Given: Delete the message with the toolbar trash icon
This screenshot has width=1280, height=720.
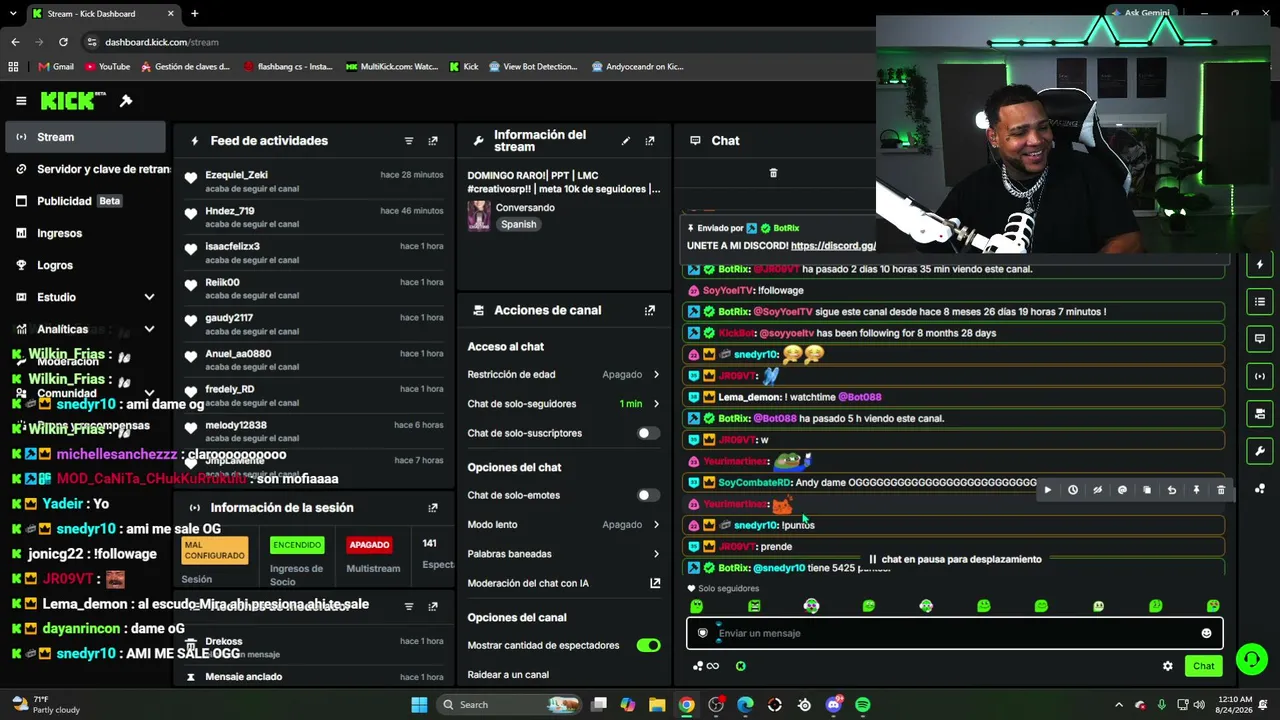Looking at the screenshot, I should (x=1221, y=490).
